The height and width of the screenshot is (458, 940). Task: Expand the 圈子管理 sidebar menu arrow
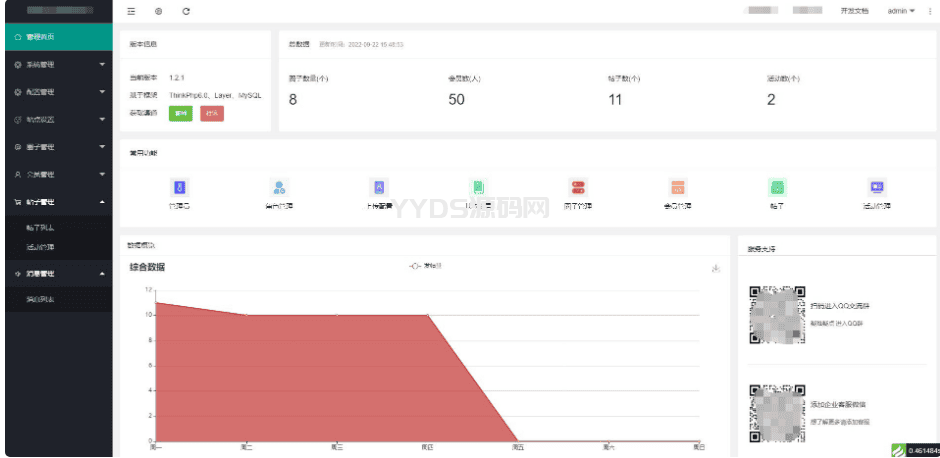coord(102,147)
